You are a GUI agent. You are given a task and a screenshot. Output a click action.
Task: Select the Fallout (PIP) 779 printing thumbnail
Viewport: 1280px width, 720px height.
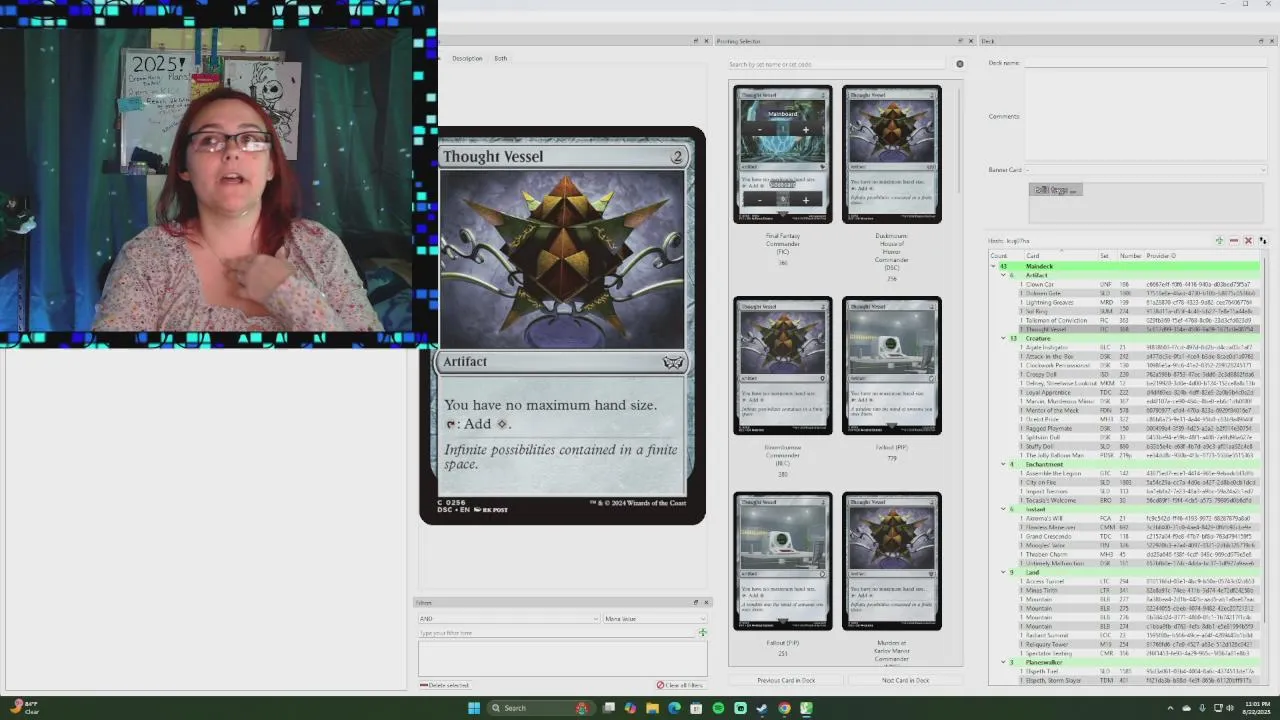tap(892, 365)
